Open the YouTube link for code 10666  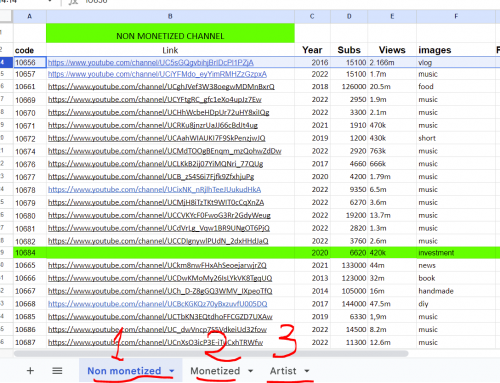pyautogui.click(x=160, y=278)
